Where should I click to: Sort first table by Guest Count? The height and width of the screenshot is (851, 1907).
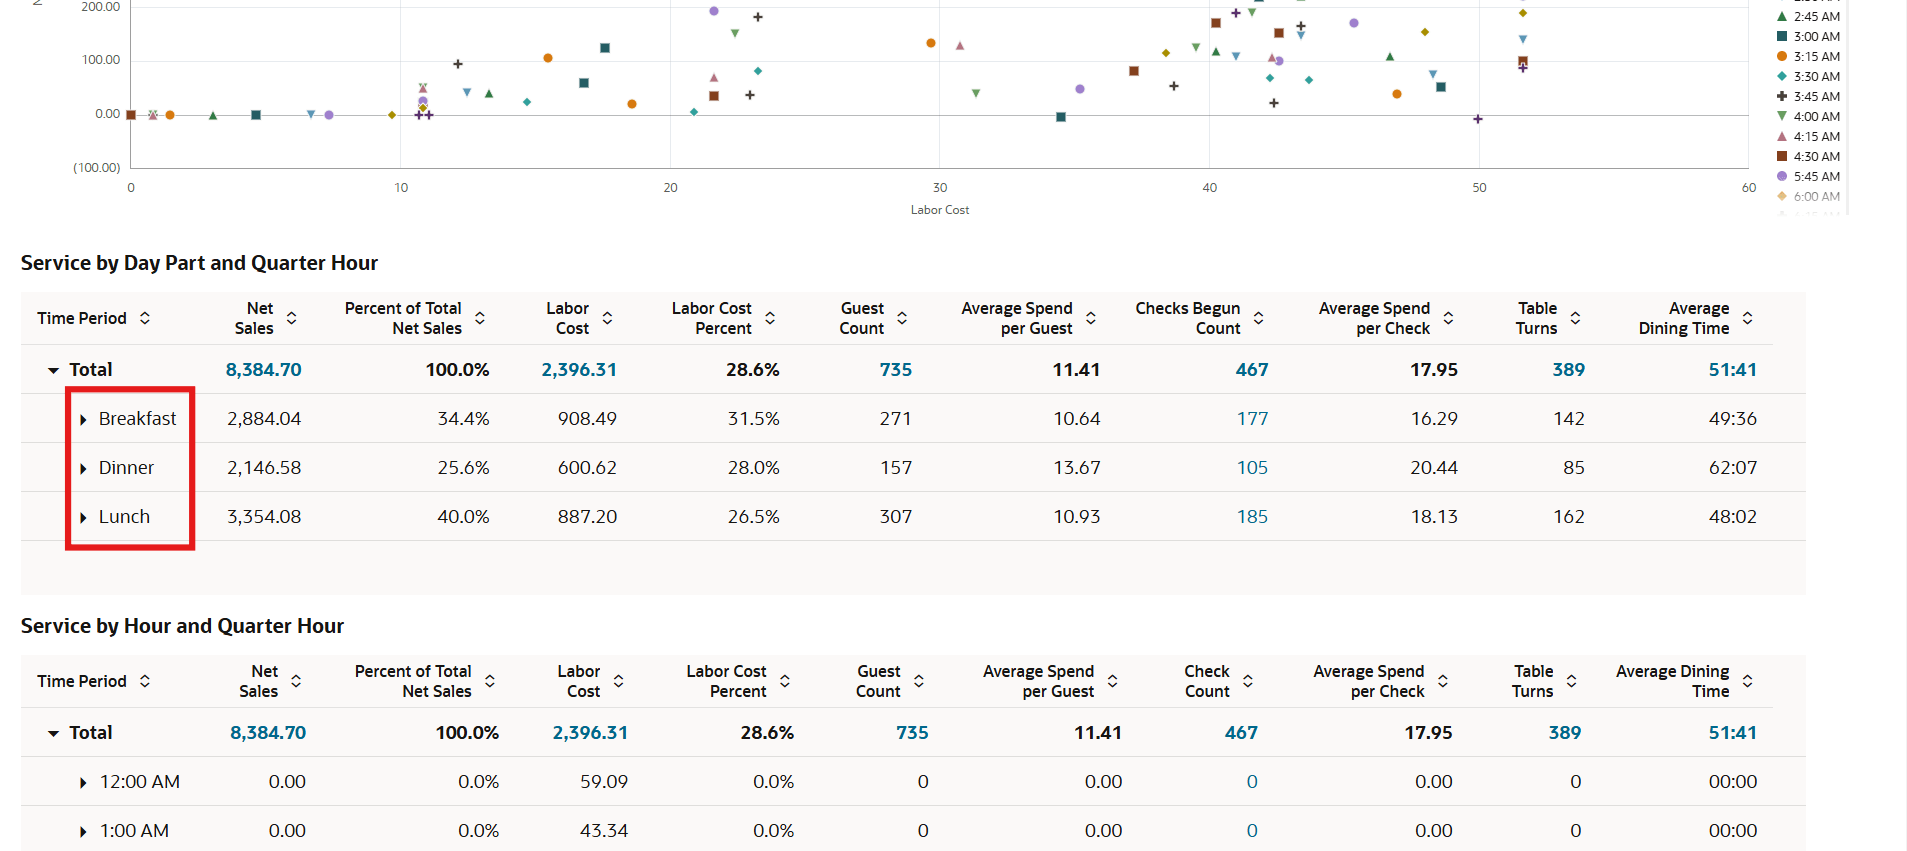point(902,318)
